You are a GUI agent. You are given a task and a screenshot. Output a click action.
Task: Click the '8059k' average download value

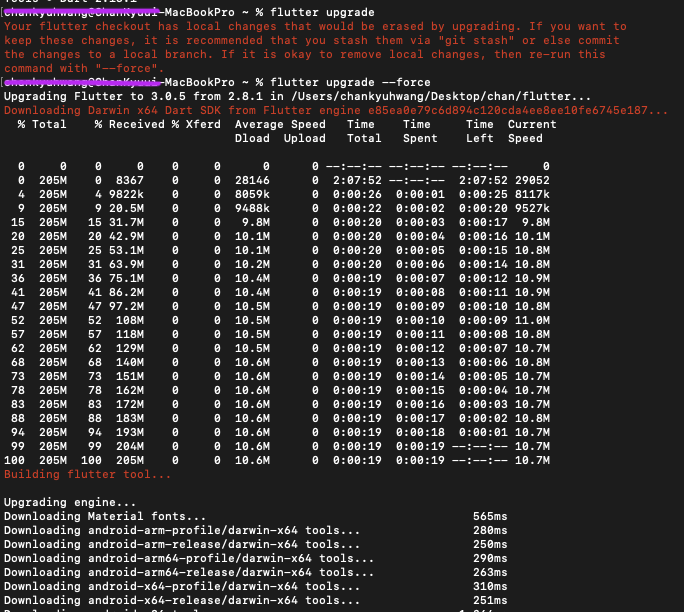click(252, 194)
